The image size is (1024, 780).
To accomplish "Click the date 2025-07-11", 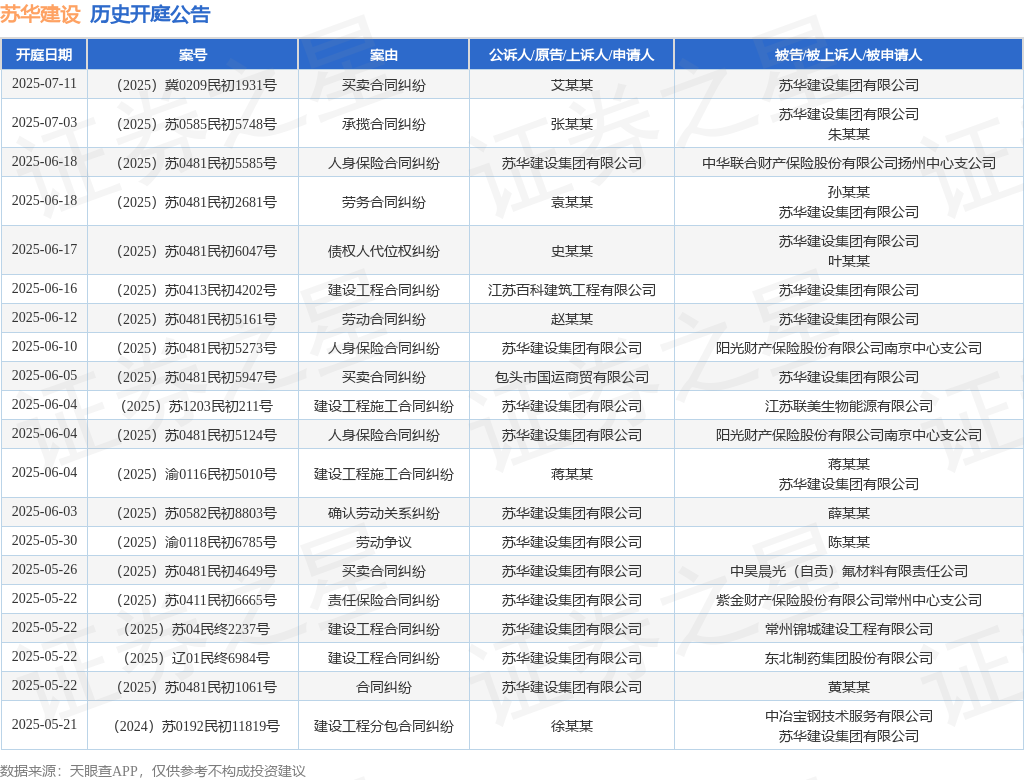I will point(44,84).
